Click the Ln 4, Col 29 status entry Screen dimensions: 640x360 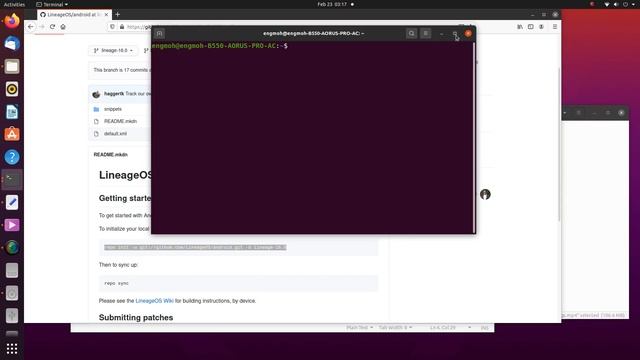[442, 327]
